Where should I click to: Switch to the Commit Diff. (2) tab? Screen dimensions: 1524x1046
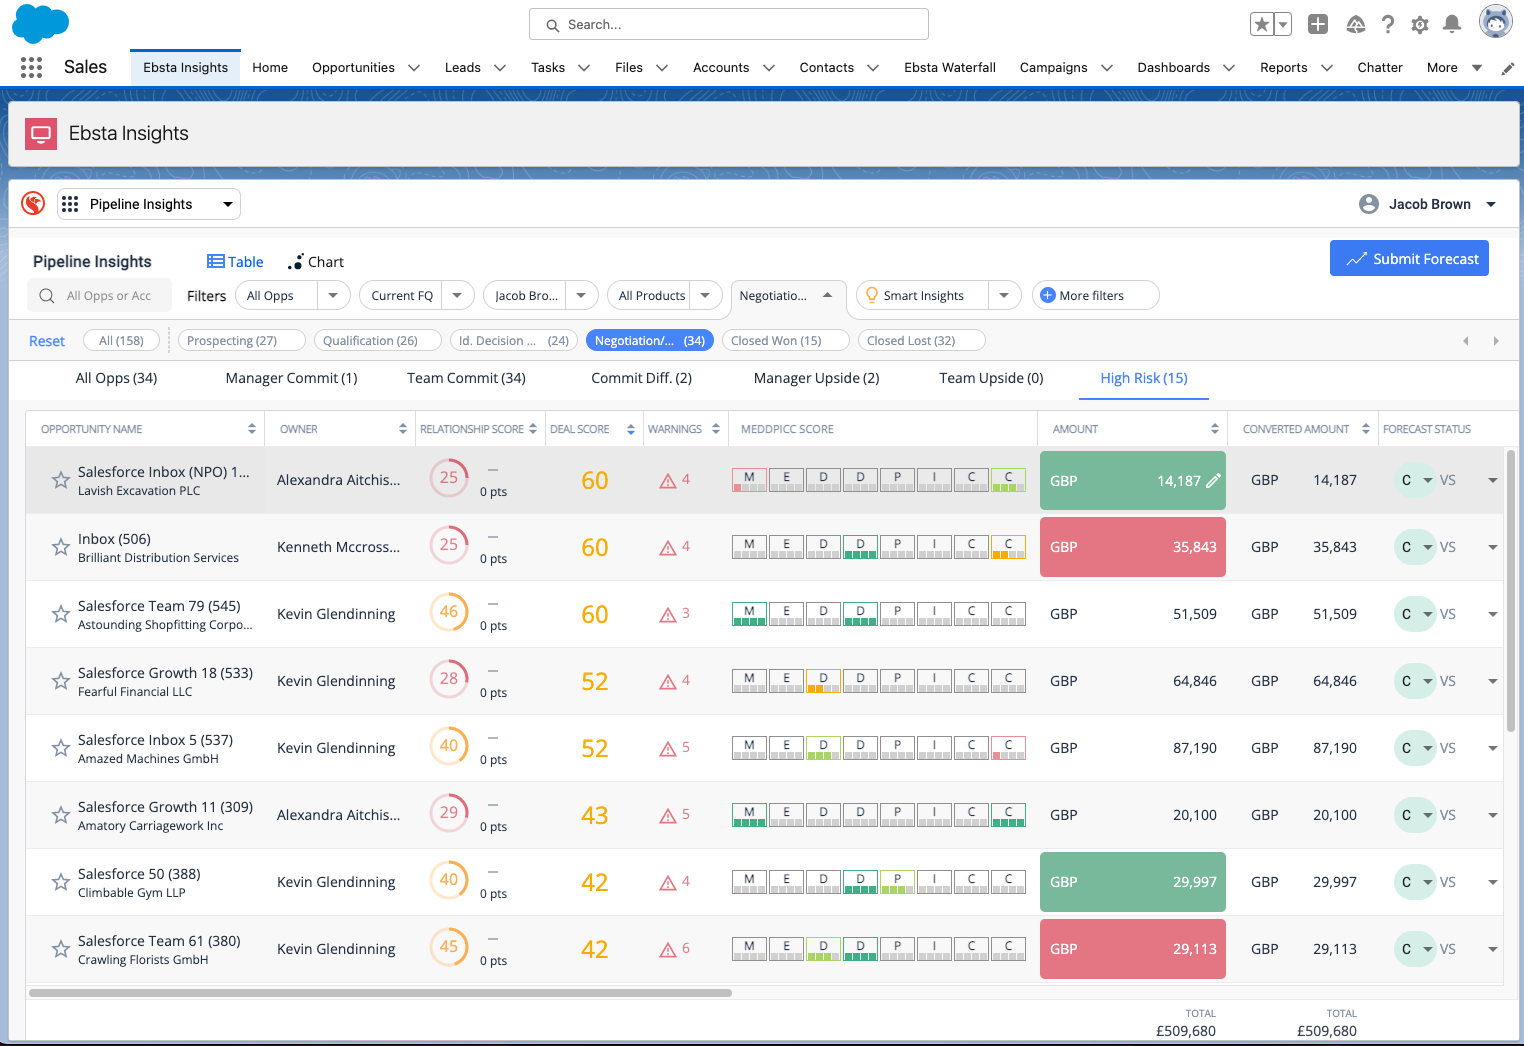pyautogui.click(x=641, y=378)
